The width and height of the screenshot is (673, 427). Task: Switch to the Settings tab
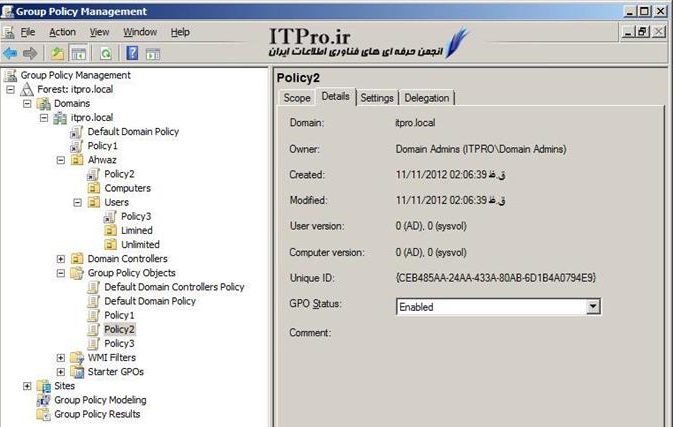(376, 97)
